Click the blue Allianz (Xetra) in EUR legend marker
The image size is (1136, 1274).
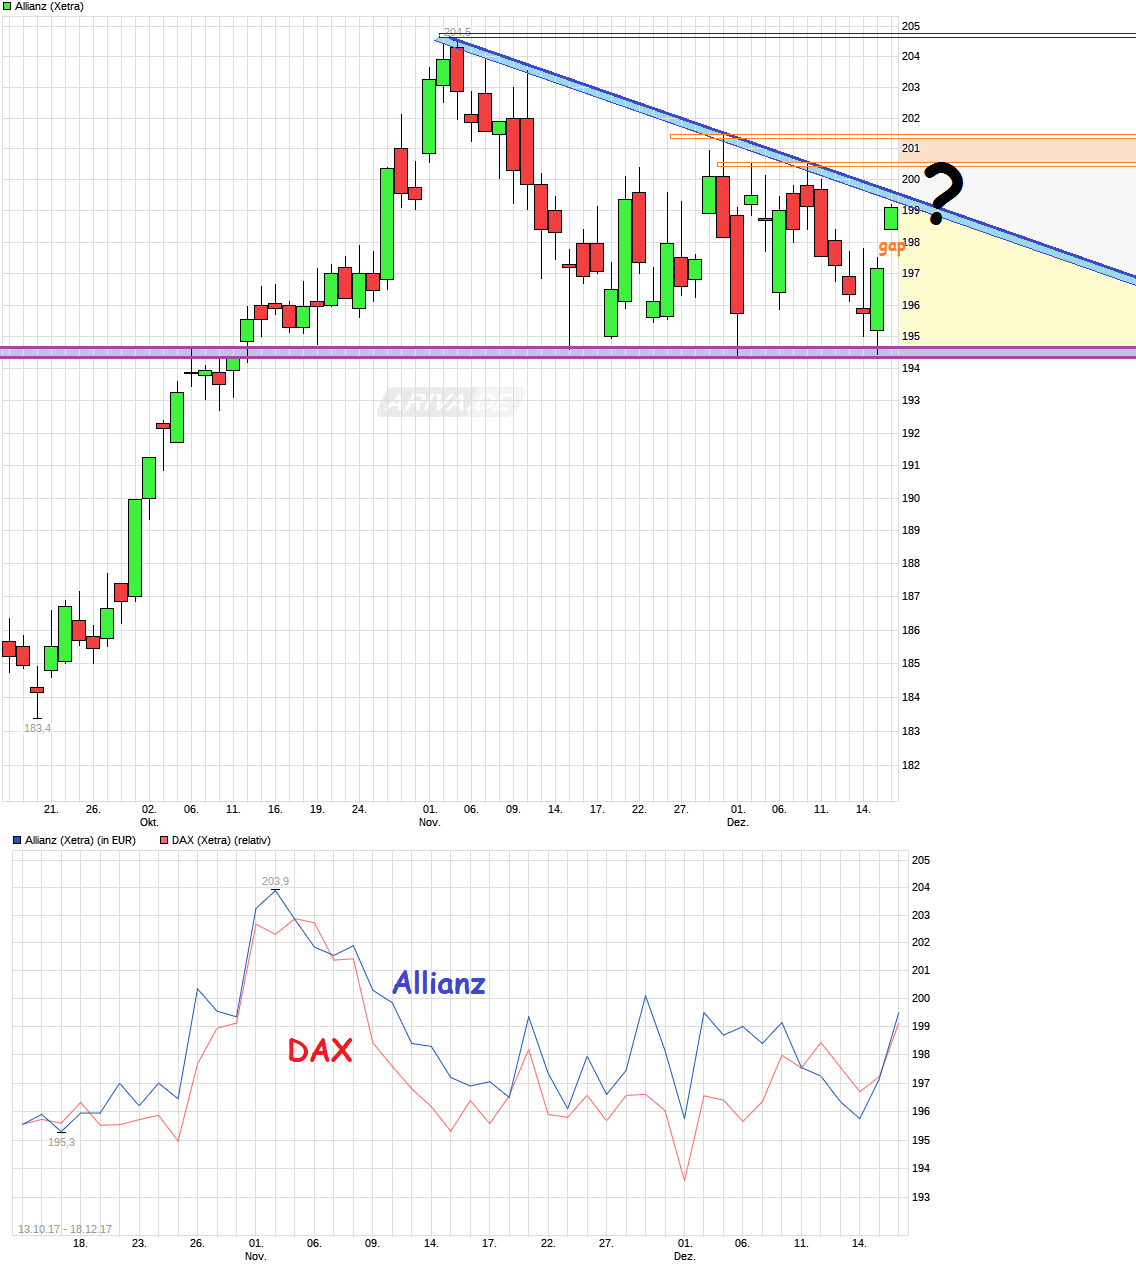[x=17, y=840]
